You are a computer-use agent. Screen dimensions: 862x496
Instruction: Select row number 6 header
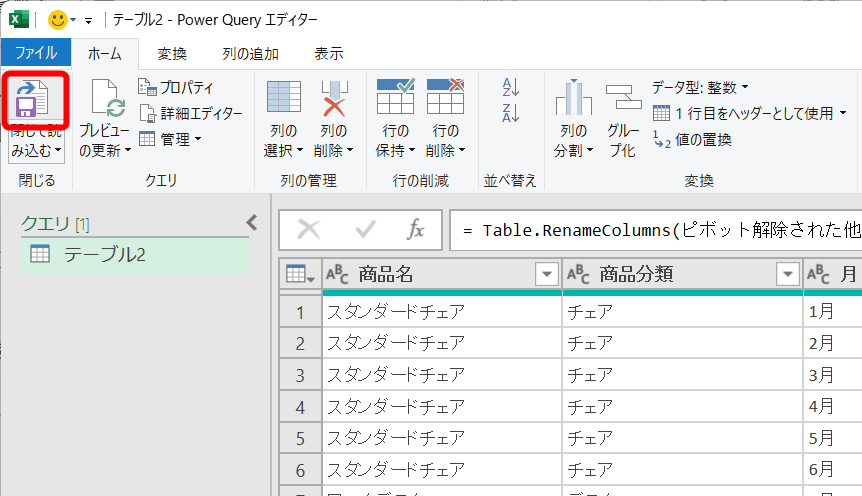pyautogui.click(x=300, y=470)
